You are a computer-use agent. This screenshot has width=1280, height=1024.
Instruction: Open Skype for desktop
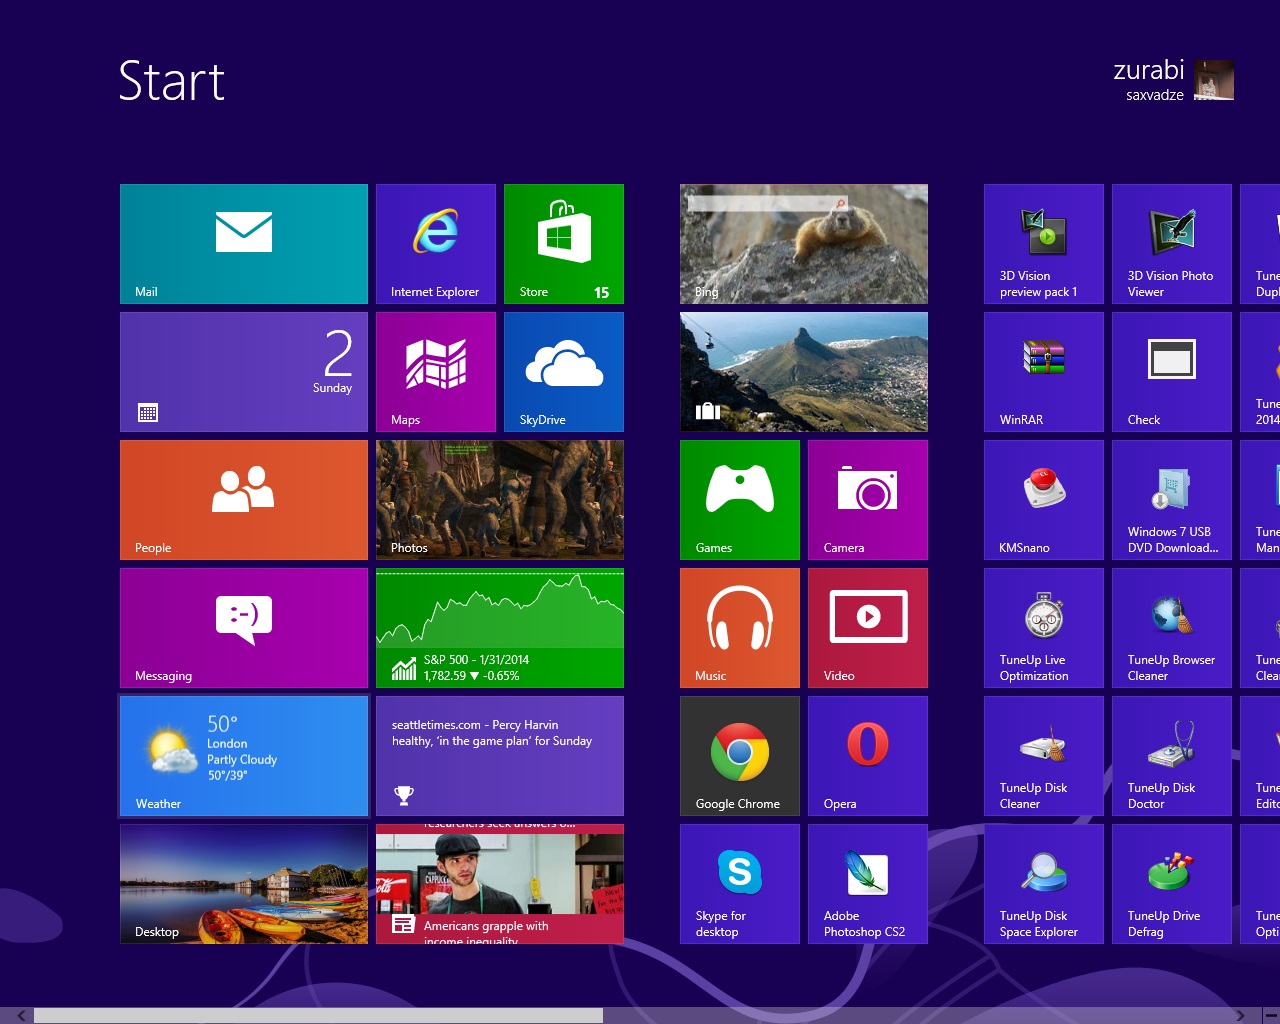[740, 884]
